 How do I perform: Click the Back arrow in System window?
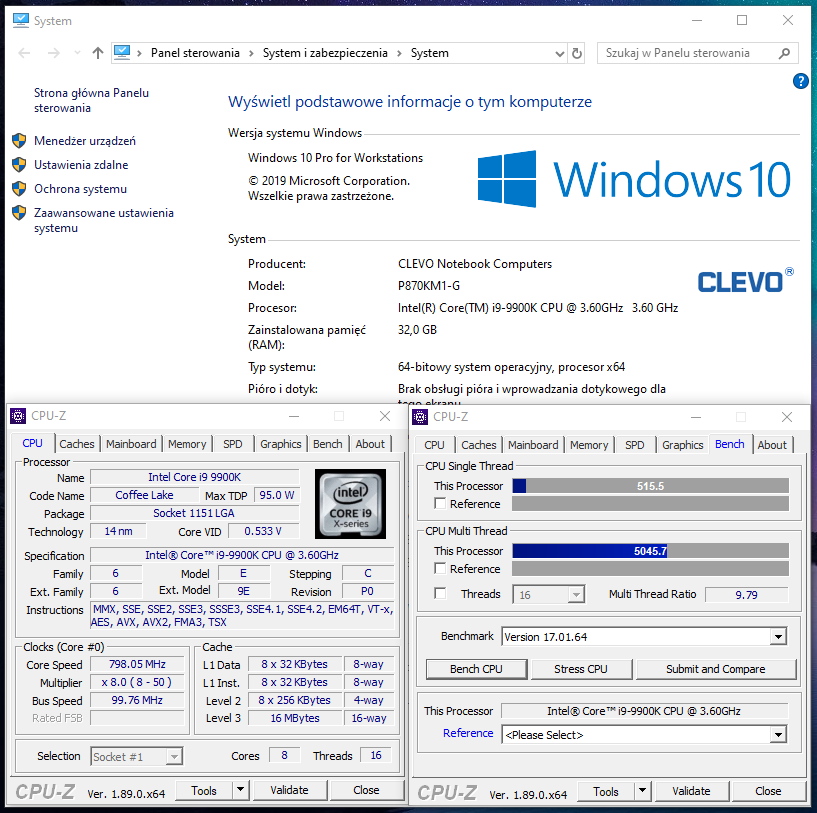[x=24, y=53]
